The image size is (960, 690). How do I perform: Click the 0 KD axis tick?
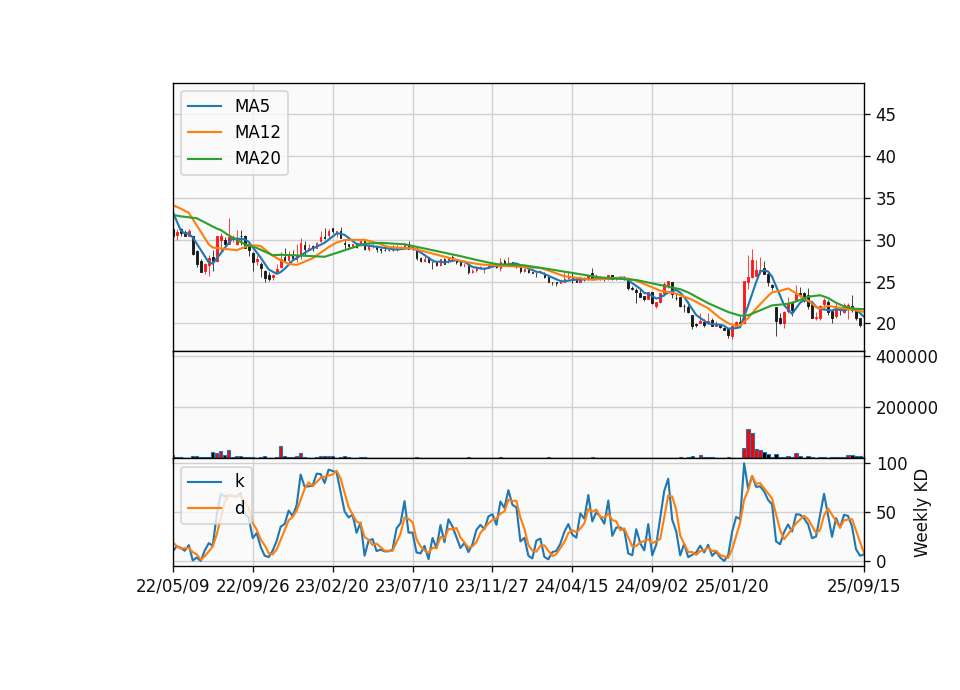pos(880,561)
